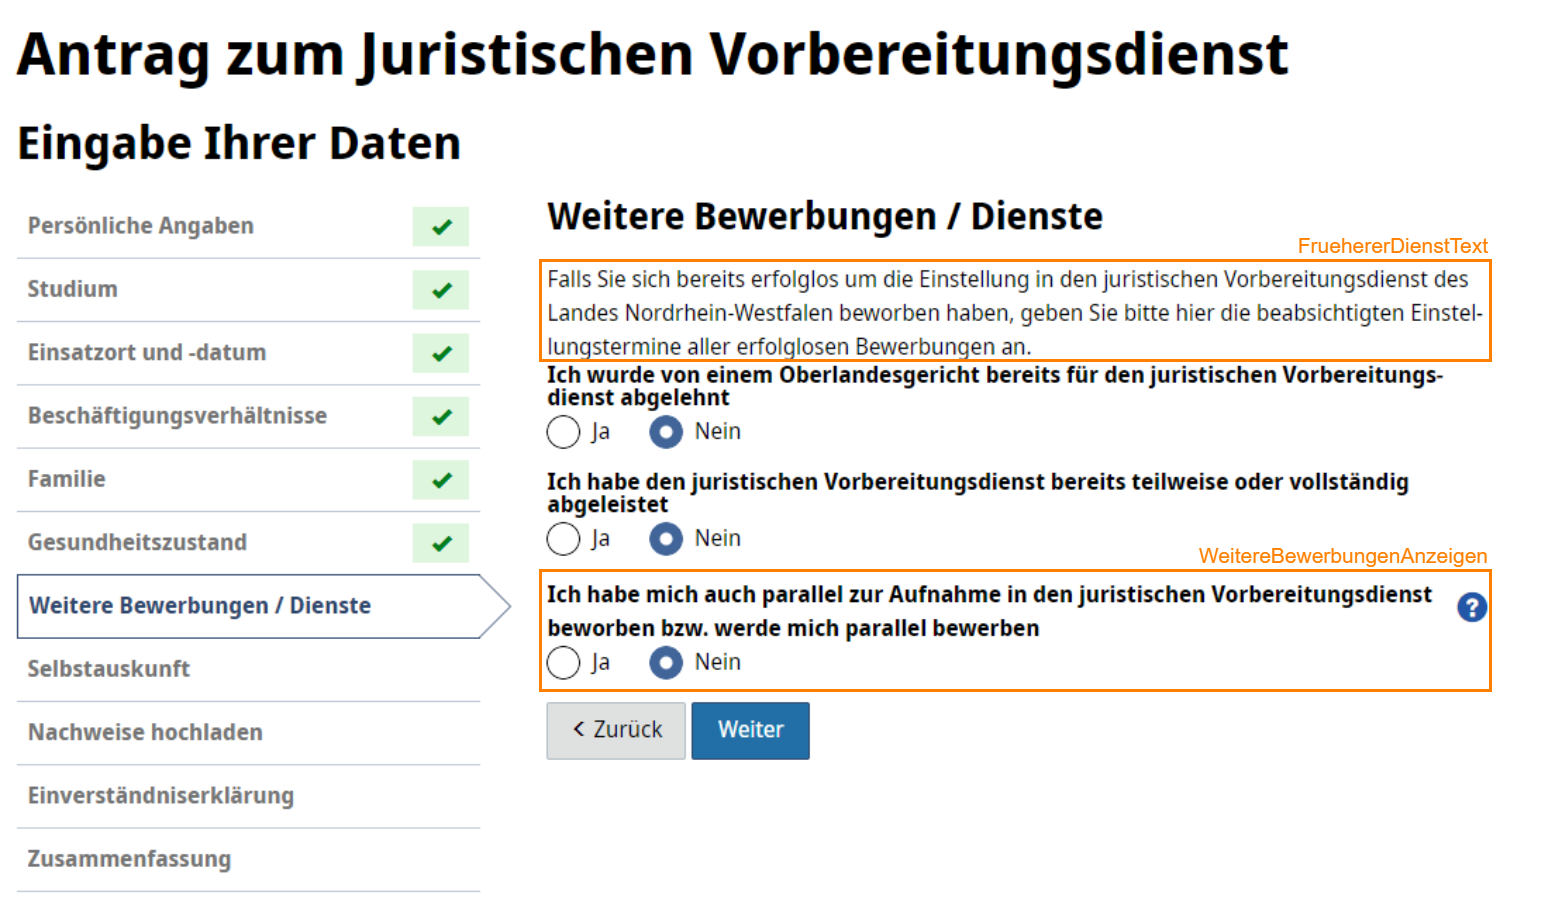Click the Weitere Bewerbungen / Dienste heading

(x=825, y=216)
